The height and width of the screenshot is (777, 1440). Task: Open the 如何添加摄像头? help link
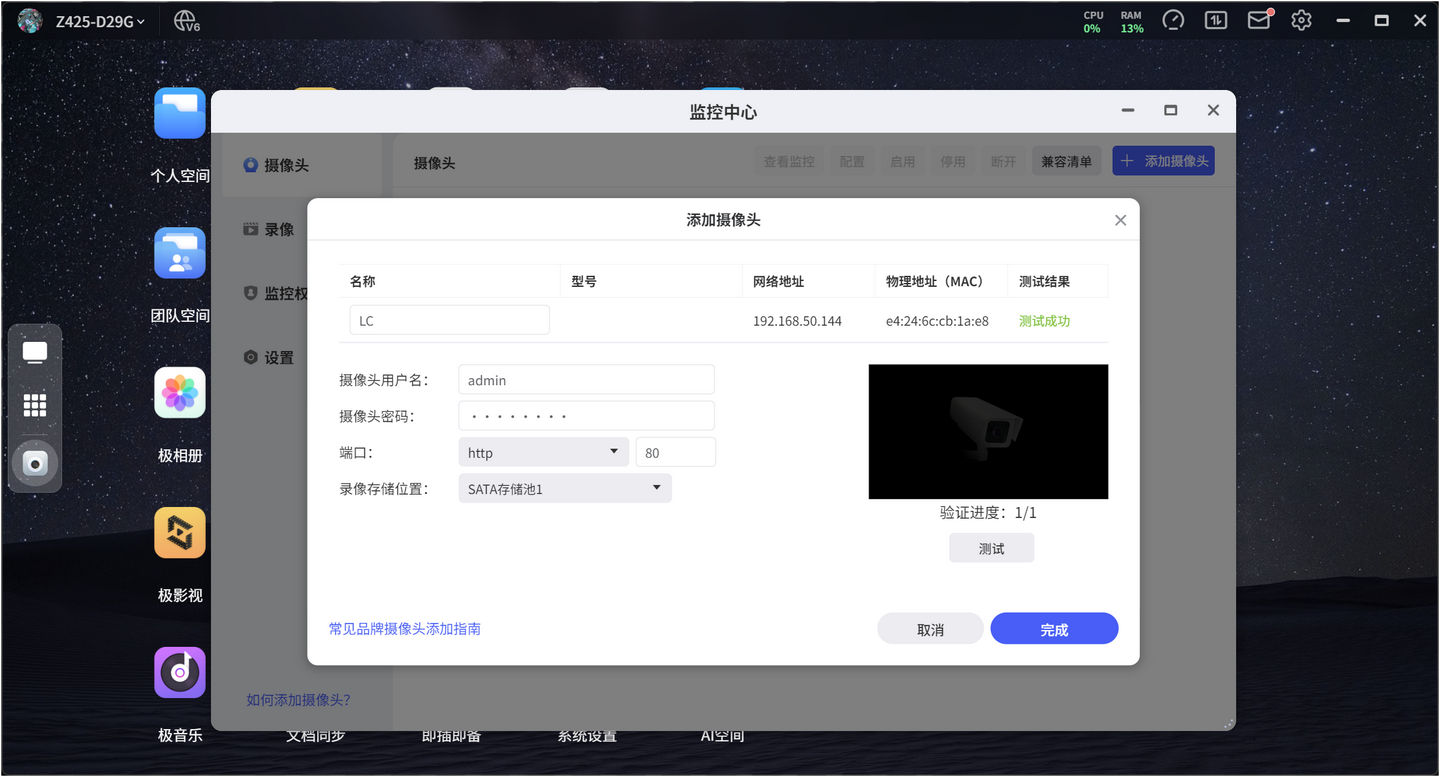[299, 700]
